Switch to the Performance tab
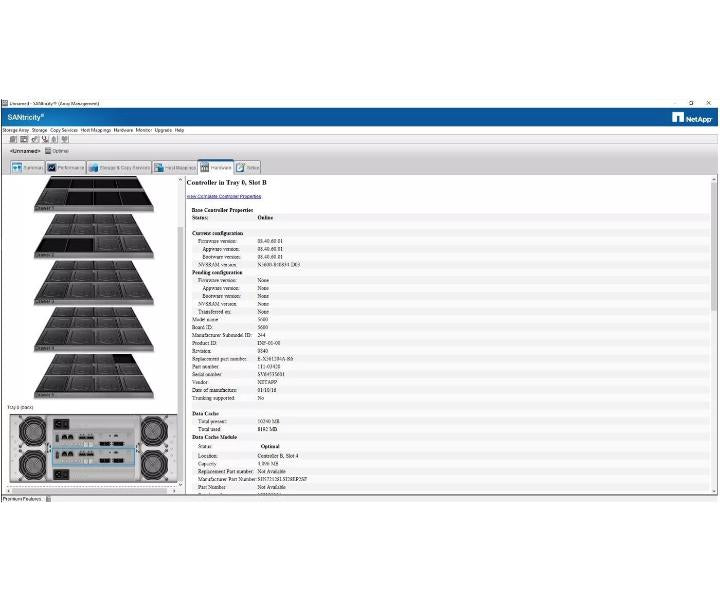 [66, 168]
